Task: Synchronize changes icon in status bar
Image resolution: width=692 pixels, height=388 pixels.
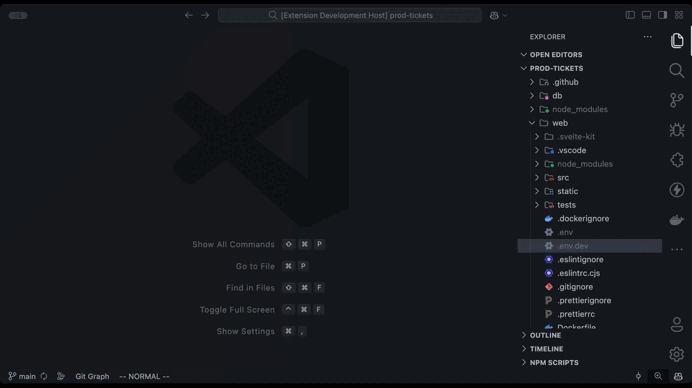Action: coord(44,376)
